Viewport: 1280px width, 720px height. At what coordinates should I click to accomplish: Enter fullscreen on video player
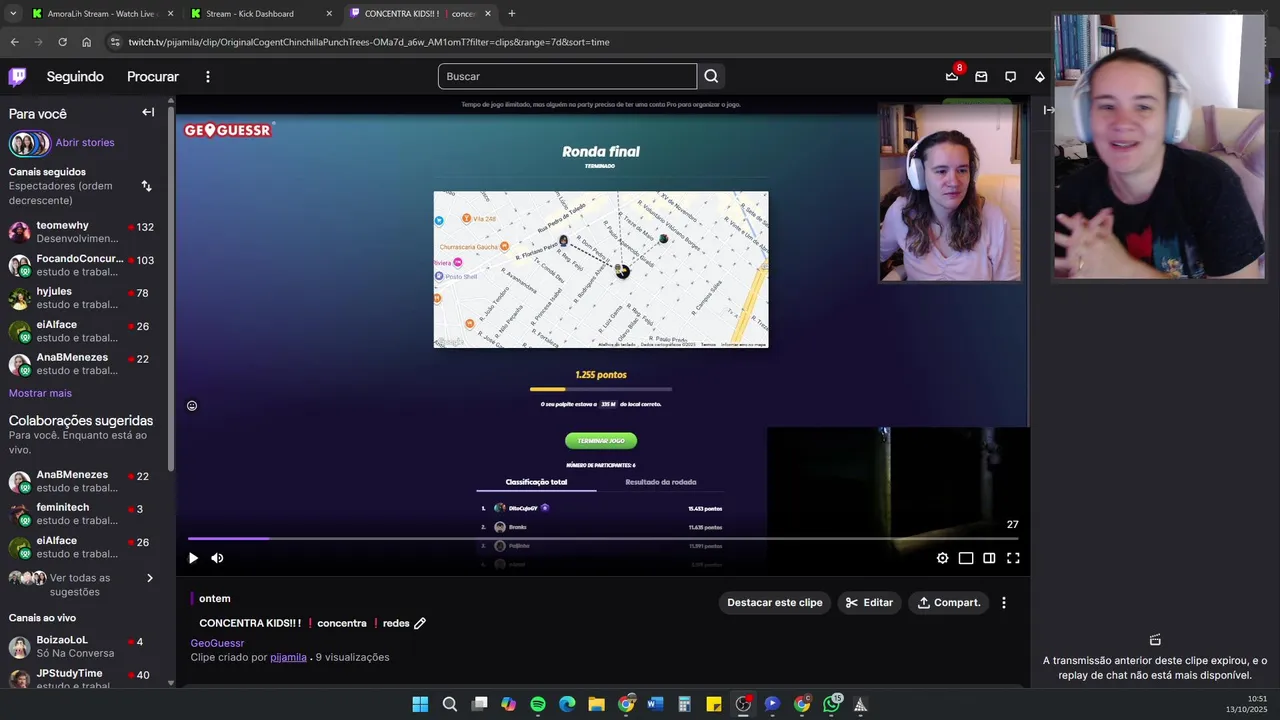click(x=1013, y=558)
